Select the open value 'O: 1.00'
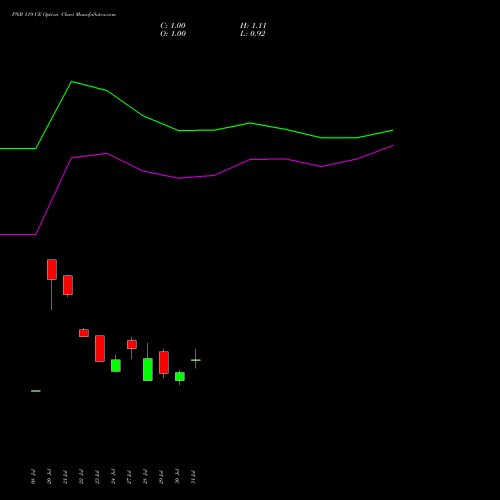The height and width of the screenshot is (500, 500). coord(173,34)
